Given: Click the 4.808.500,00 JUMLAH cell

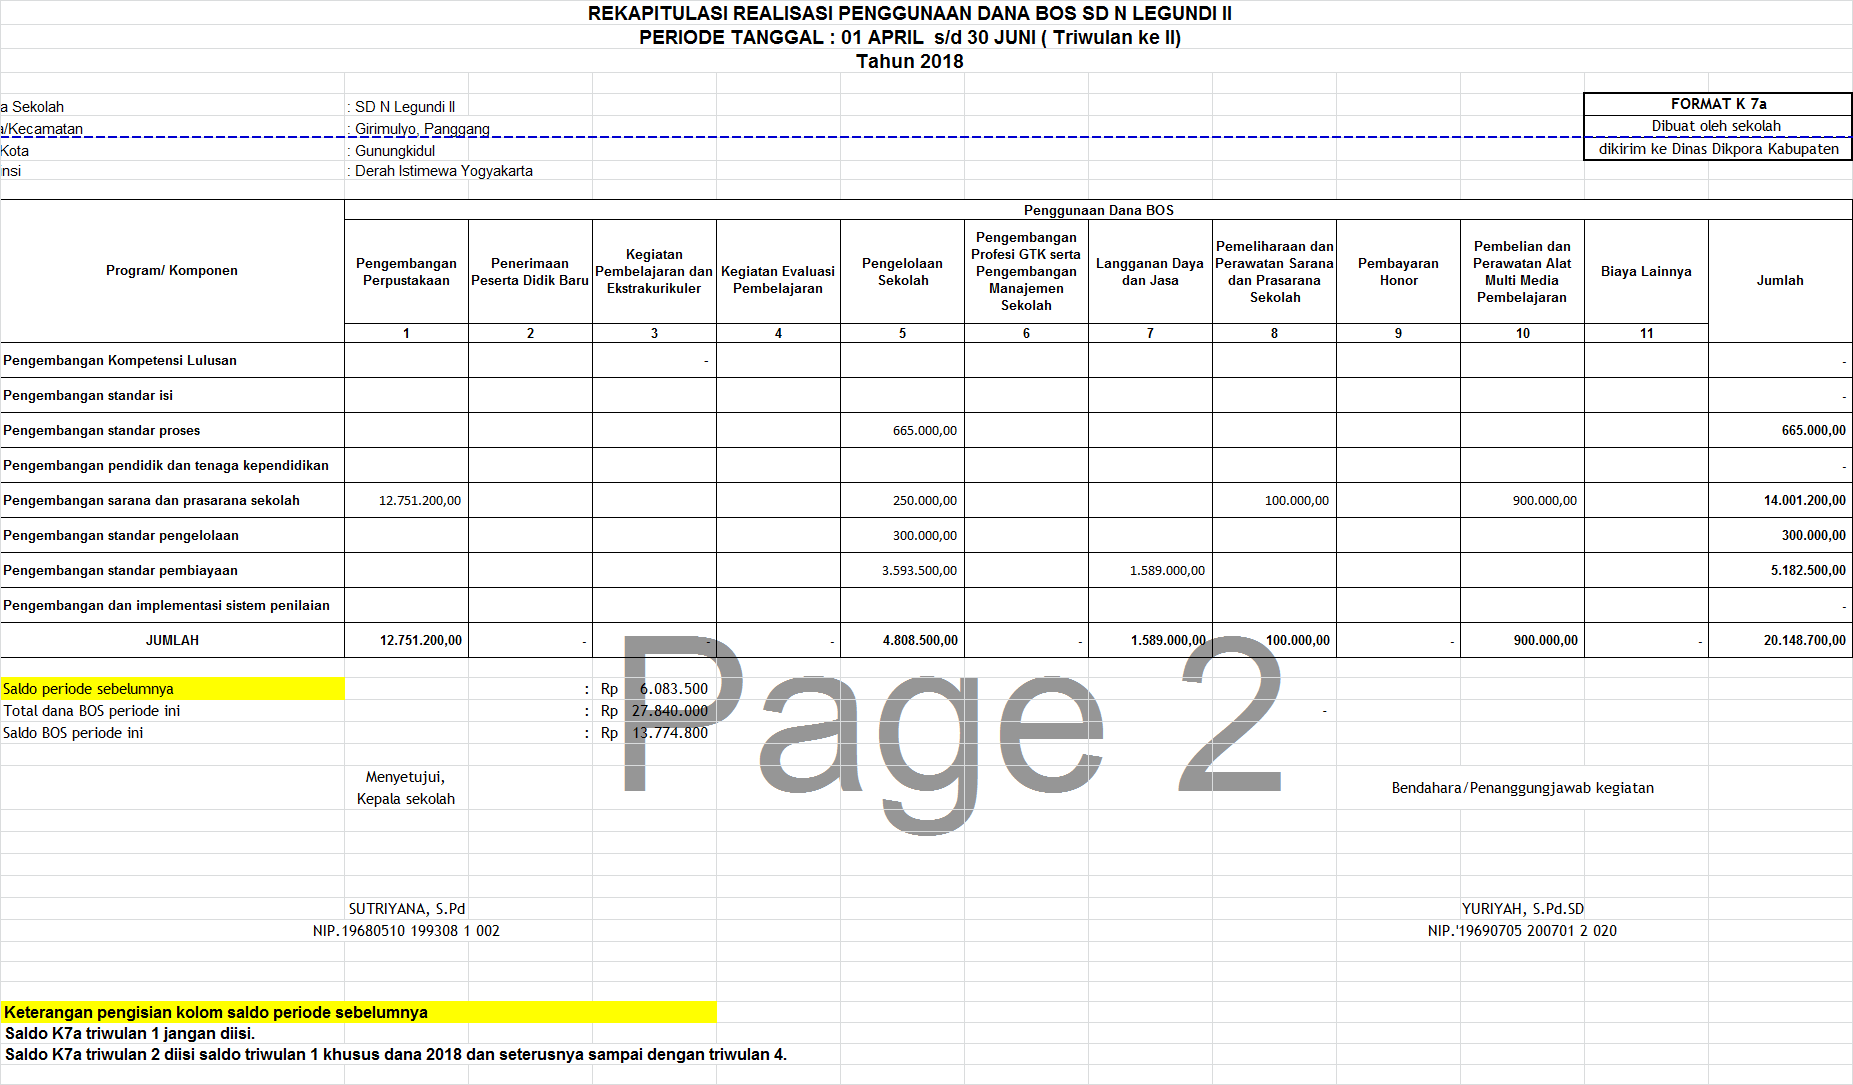Looking at the screenshot, I should tap(902, 640).
